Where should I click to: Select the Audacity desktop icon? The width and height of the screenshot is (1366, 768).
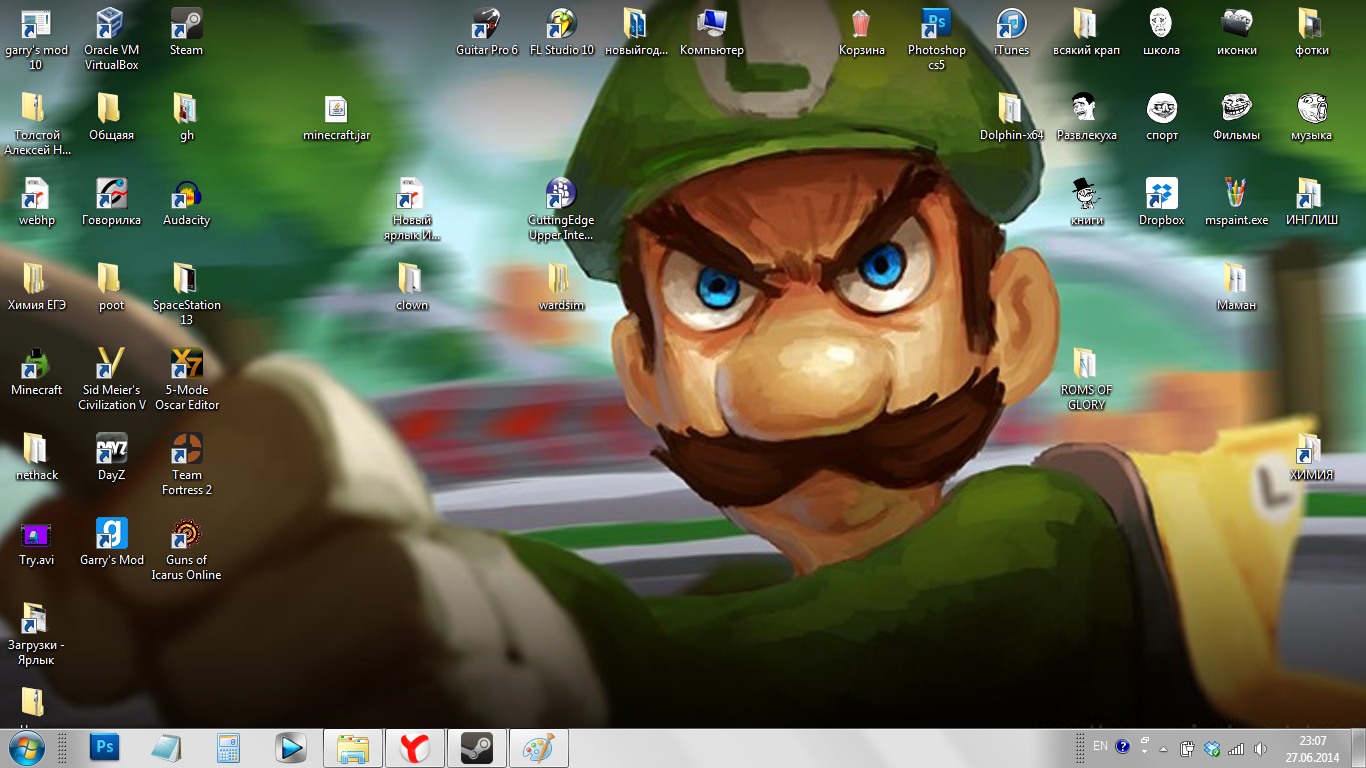coord(186,202)
